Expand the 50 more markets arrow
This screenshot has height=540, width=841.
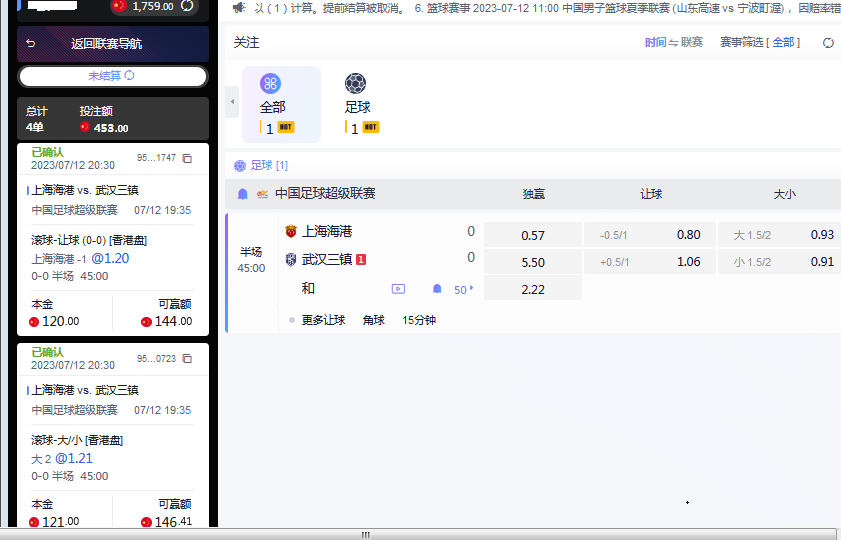tap(464, 290)
